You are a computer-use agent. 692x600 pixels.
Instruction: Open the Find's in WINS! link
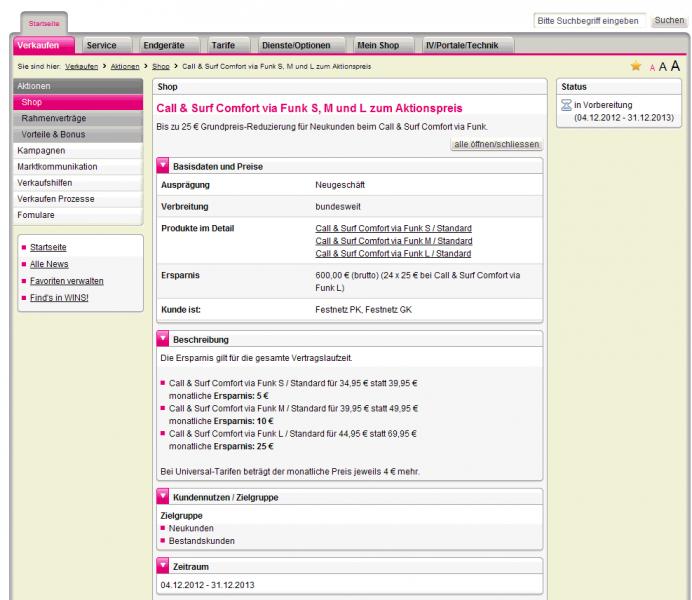pos(59,297)
